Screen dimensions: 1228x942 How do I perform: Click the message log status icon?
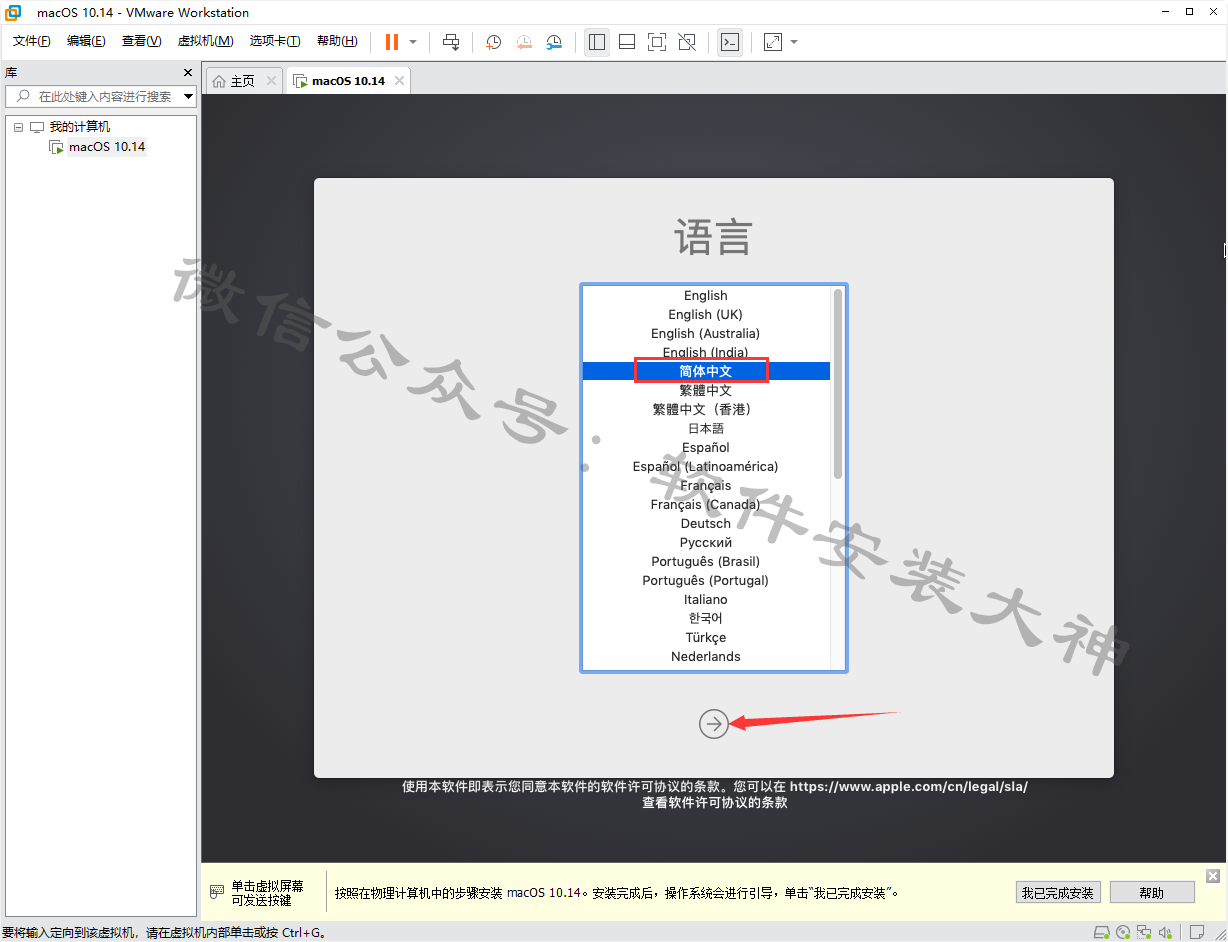tap(1196, 932)
